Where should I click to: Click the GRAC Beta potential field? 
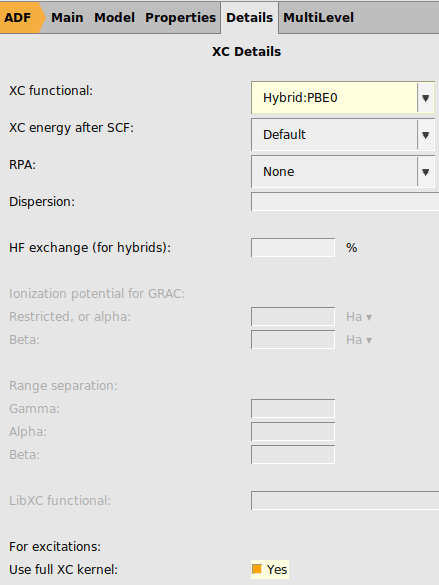click(x=293, y=340)
